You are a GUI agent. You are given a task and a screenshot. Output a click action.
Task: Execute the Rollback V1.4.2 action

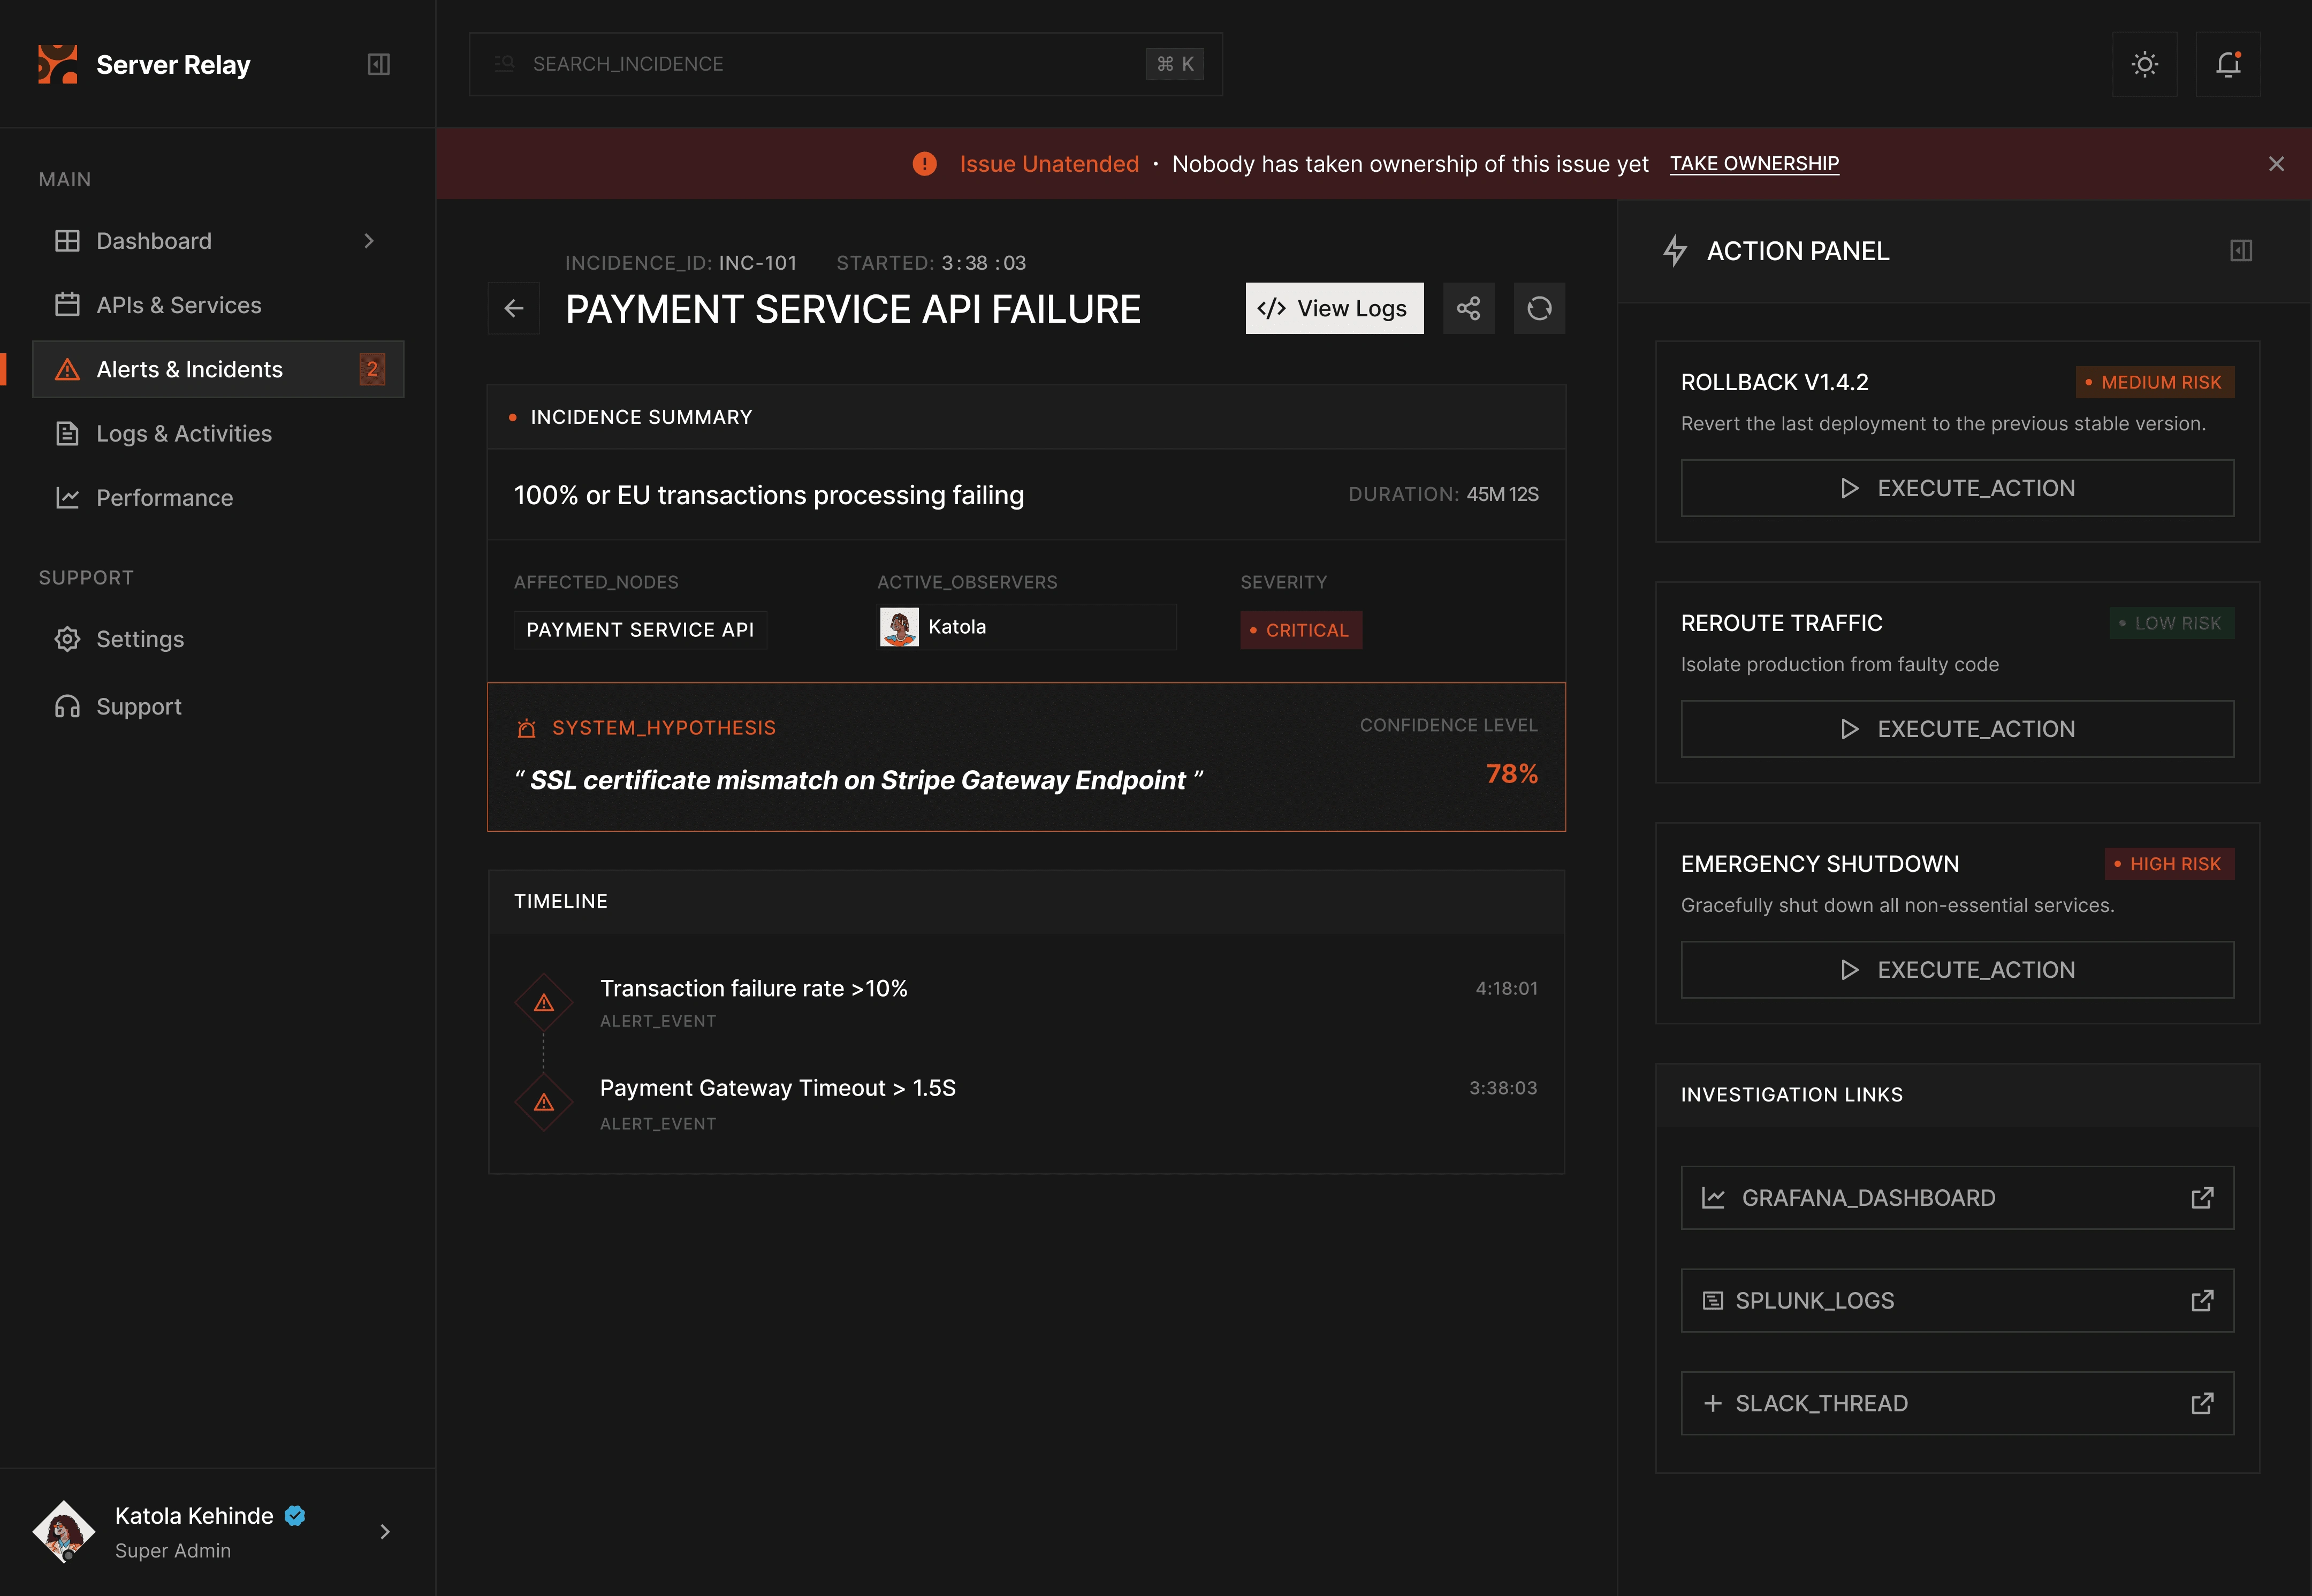tap(1956, 488)
